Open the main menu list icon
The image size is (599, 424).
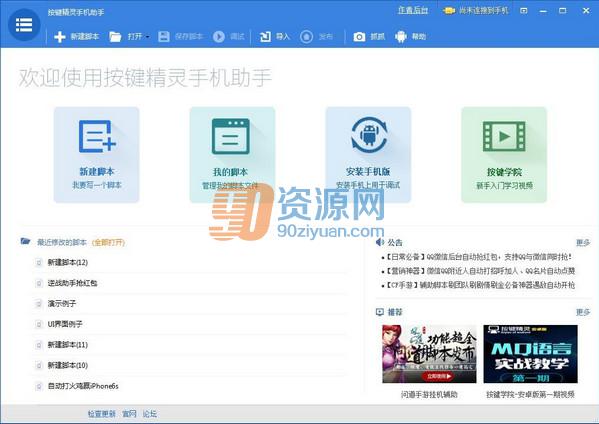[x=24, y=25]
